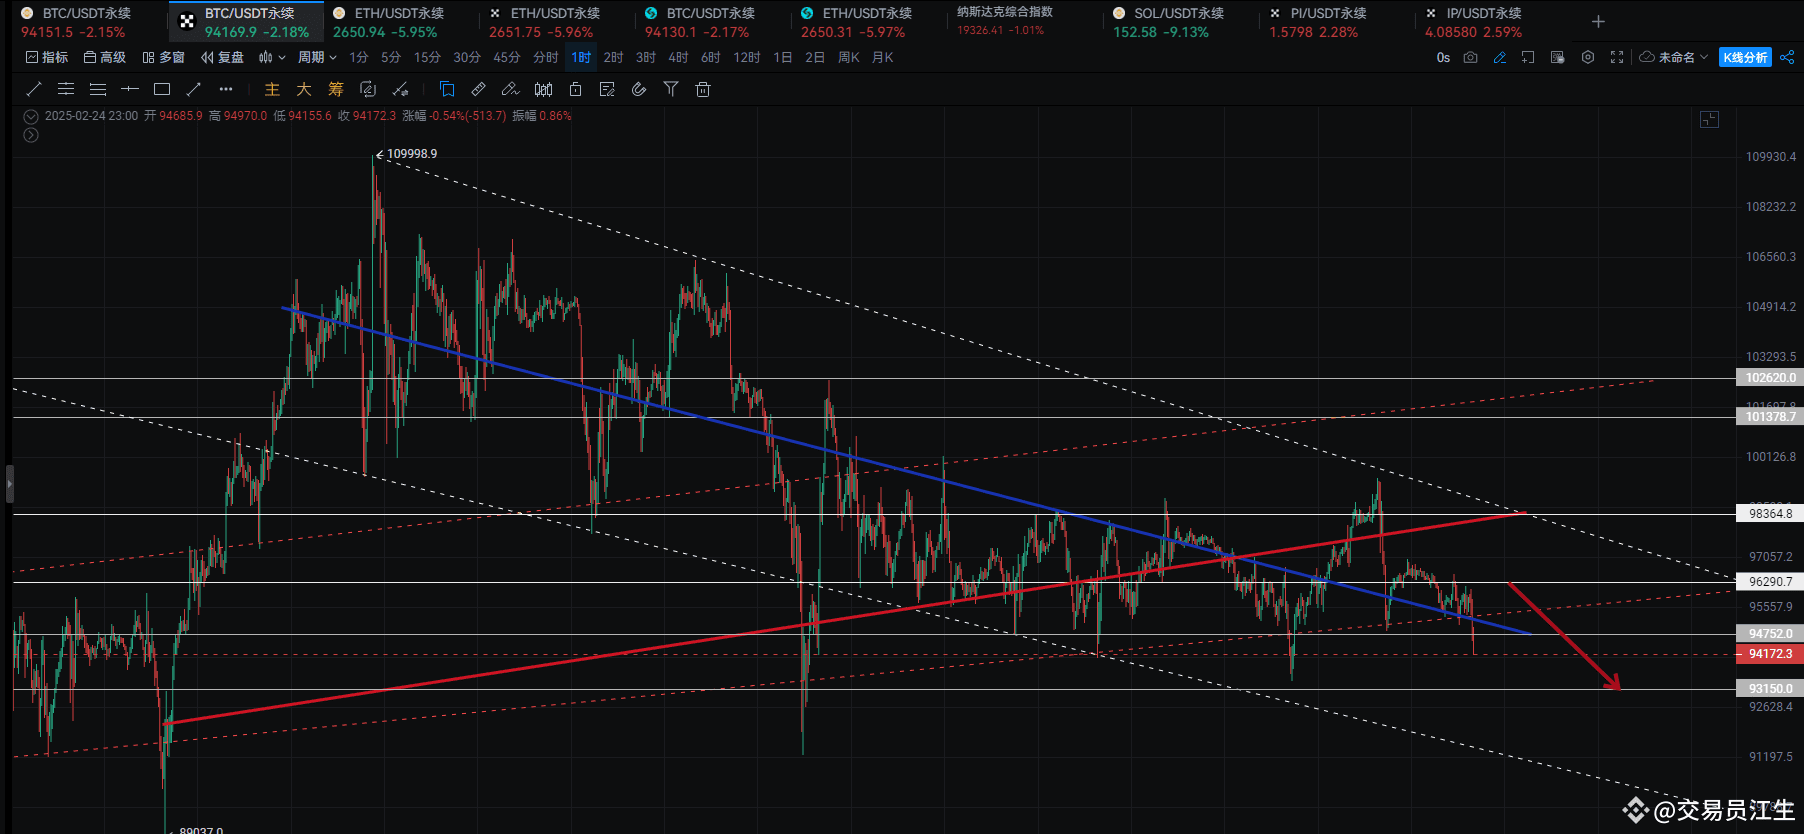Image resolution: width=1804 pixels, height=834 pixels.
Task: Choose the parallel channel lines tool
Action: pos(66,89)
